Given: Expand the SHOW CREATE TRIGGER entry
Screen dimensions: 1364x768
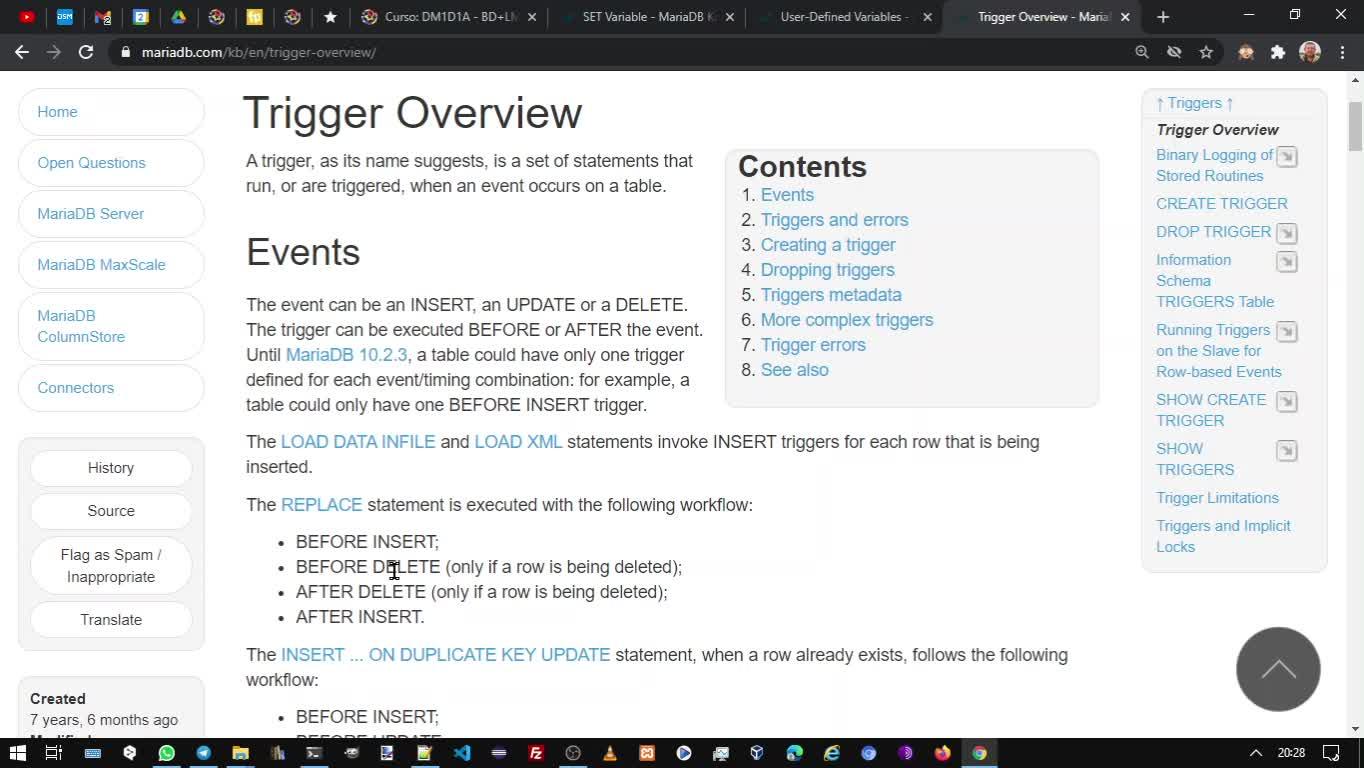Looking at the screenshot, I should point(1287,401).
